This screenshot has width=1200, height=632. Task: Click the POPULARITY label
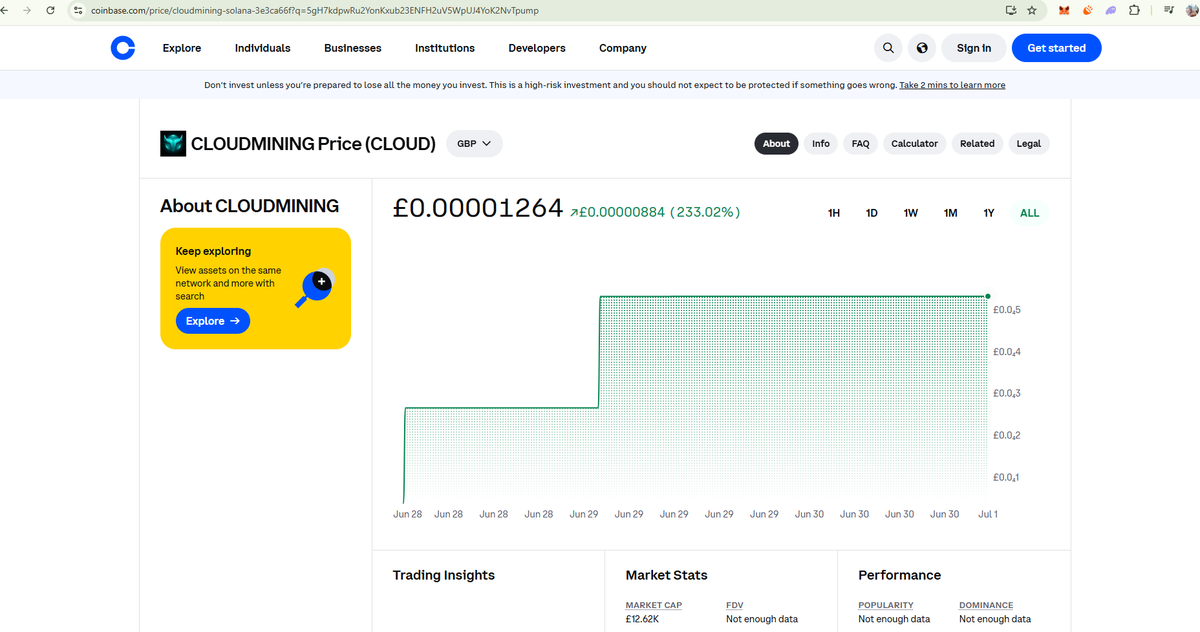tap(886, 605)
